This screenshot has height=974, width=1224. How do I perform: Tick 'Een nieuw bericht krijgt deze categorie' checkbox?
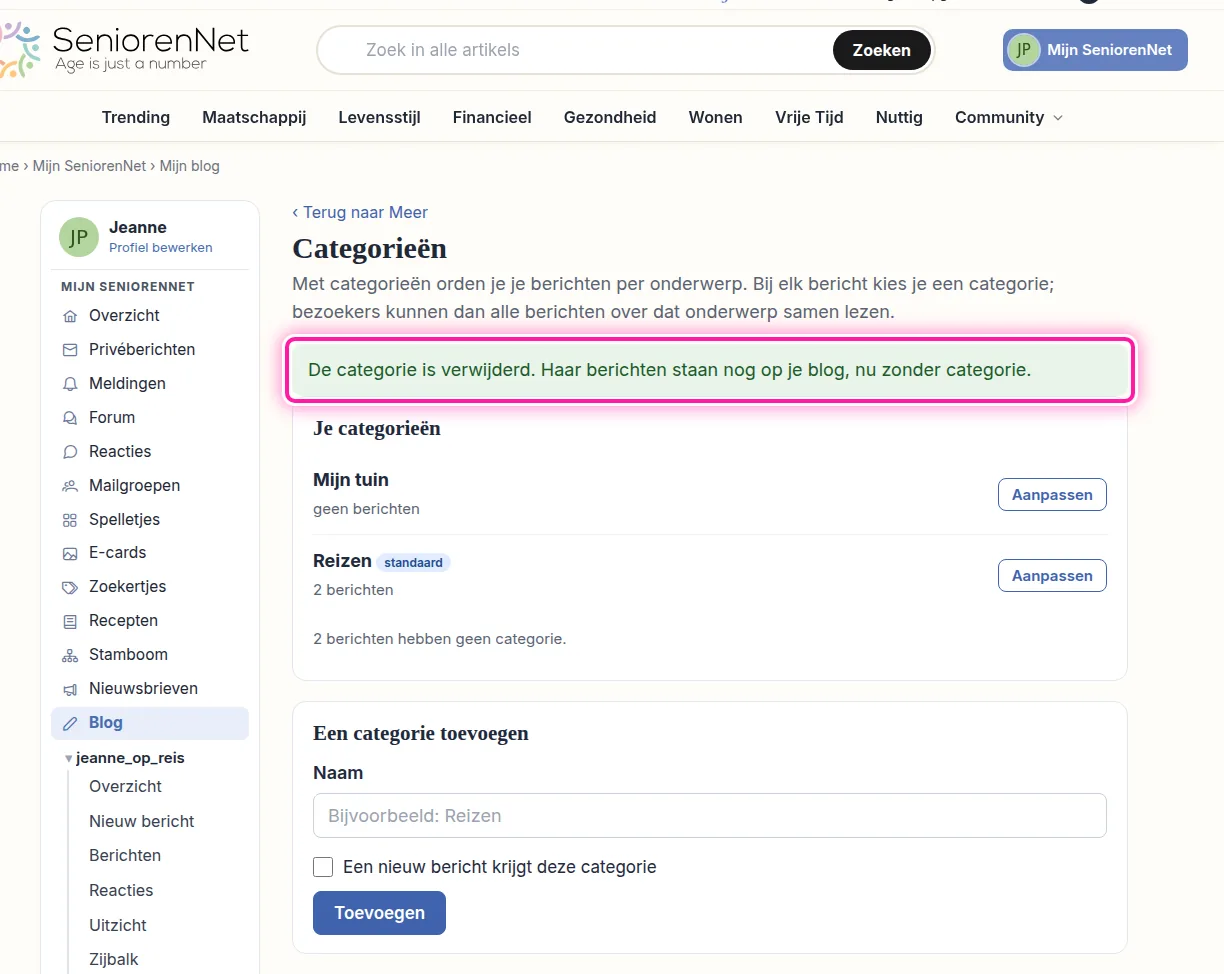point(323,867)
